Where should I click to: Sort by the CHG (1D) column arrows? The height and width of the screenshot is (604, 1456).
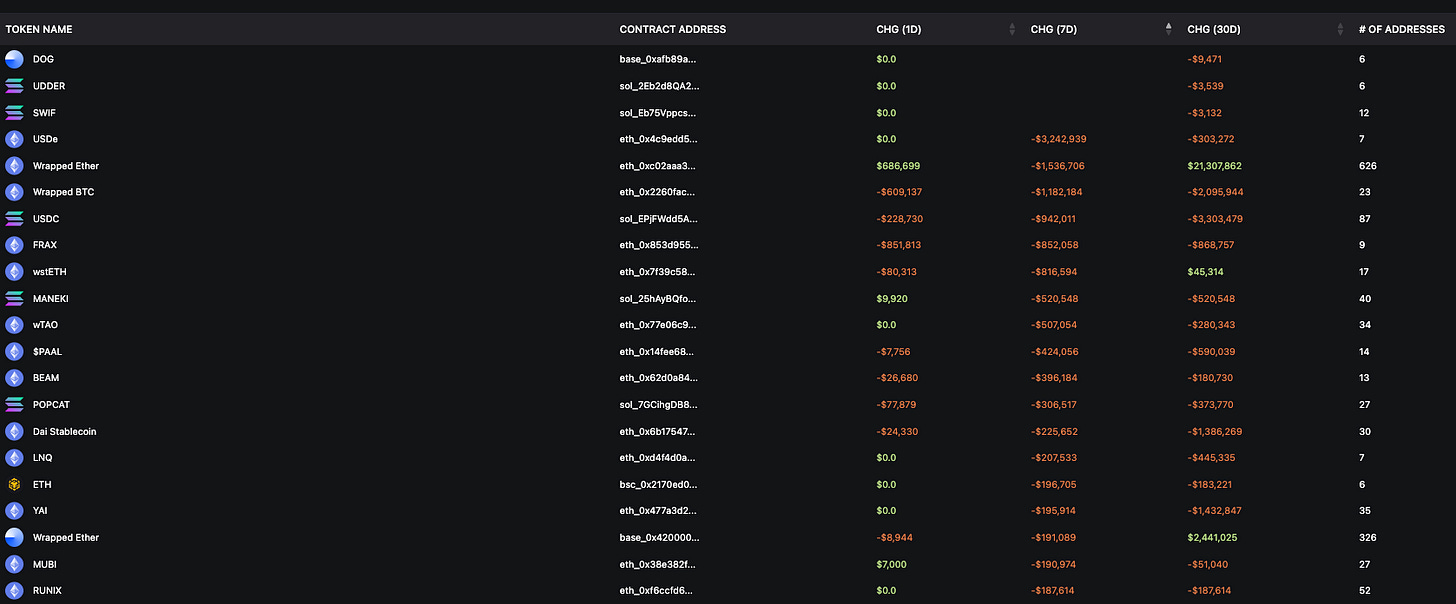pos(1013,29)
